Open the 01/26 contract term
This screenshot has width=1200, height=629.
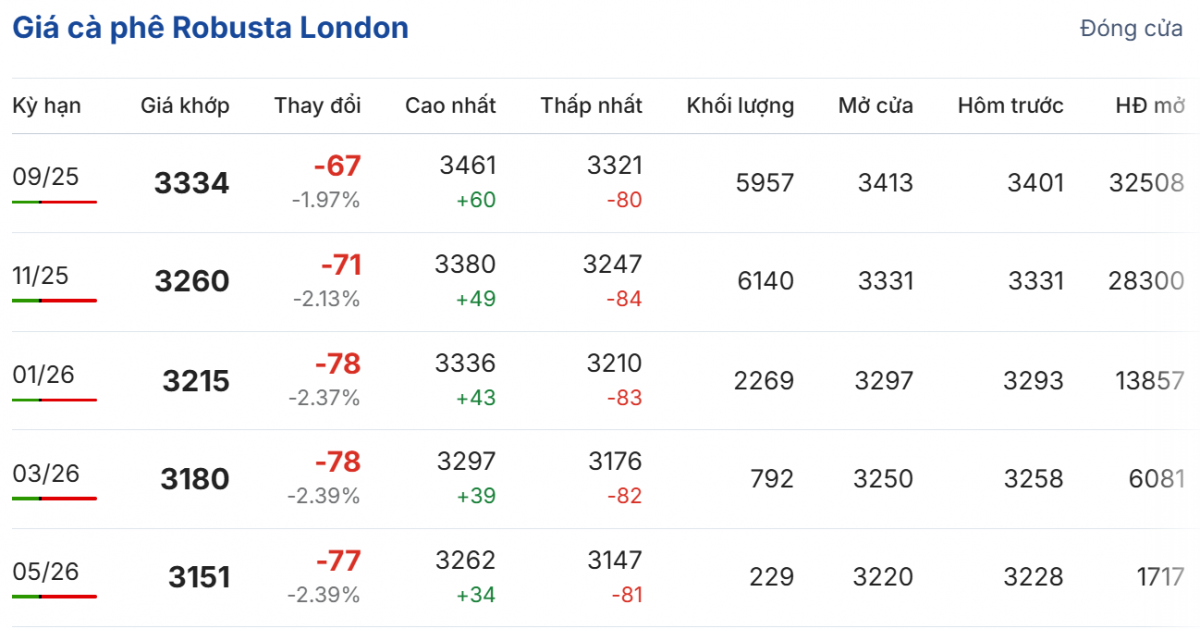tap(43, 375)
